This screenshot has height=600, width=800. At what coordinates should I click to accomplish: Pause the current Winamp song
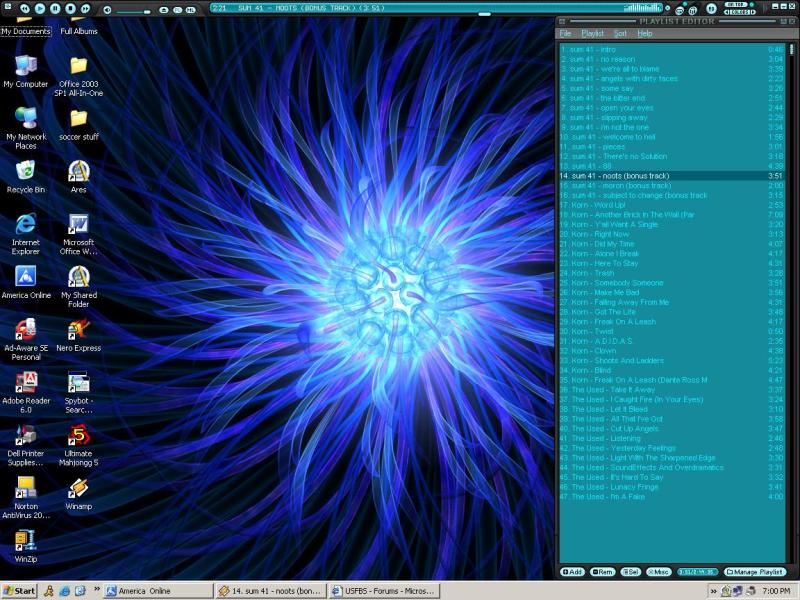click(x=55, y=8)
